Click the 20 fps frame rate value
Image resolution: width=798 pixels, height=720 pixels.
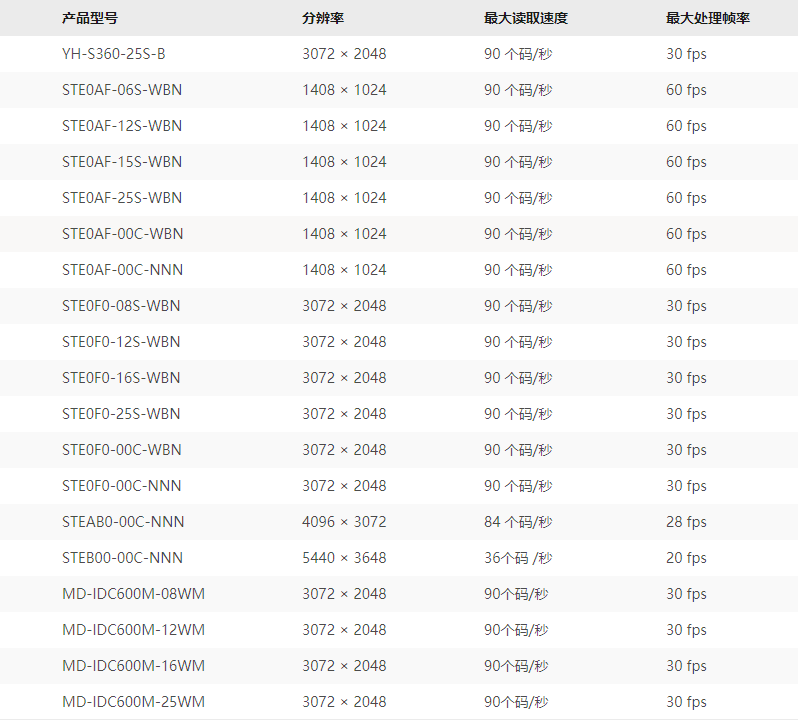tap(686, 558)
